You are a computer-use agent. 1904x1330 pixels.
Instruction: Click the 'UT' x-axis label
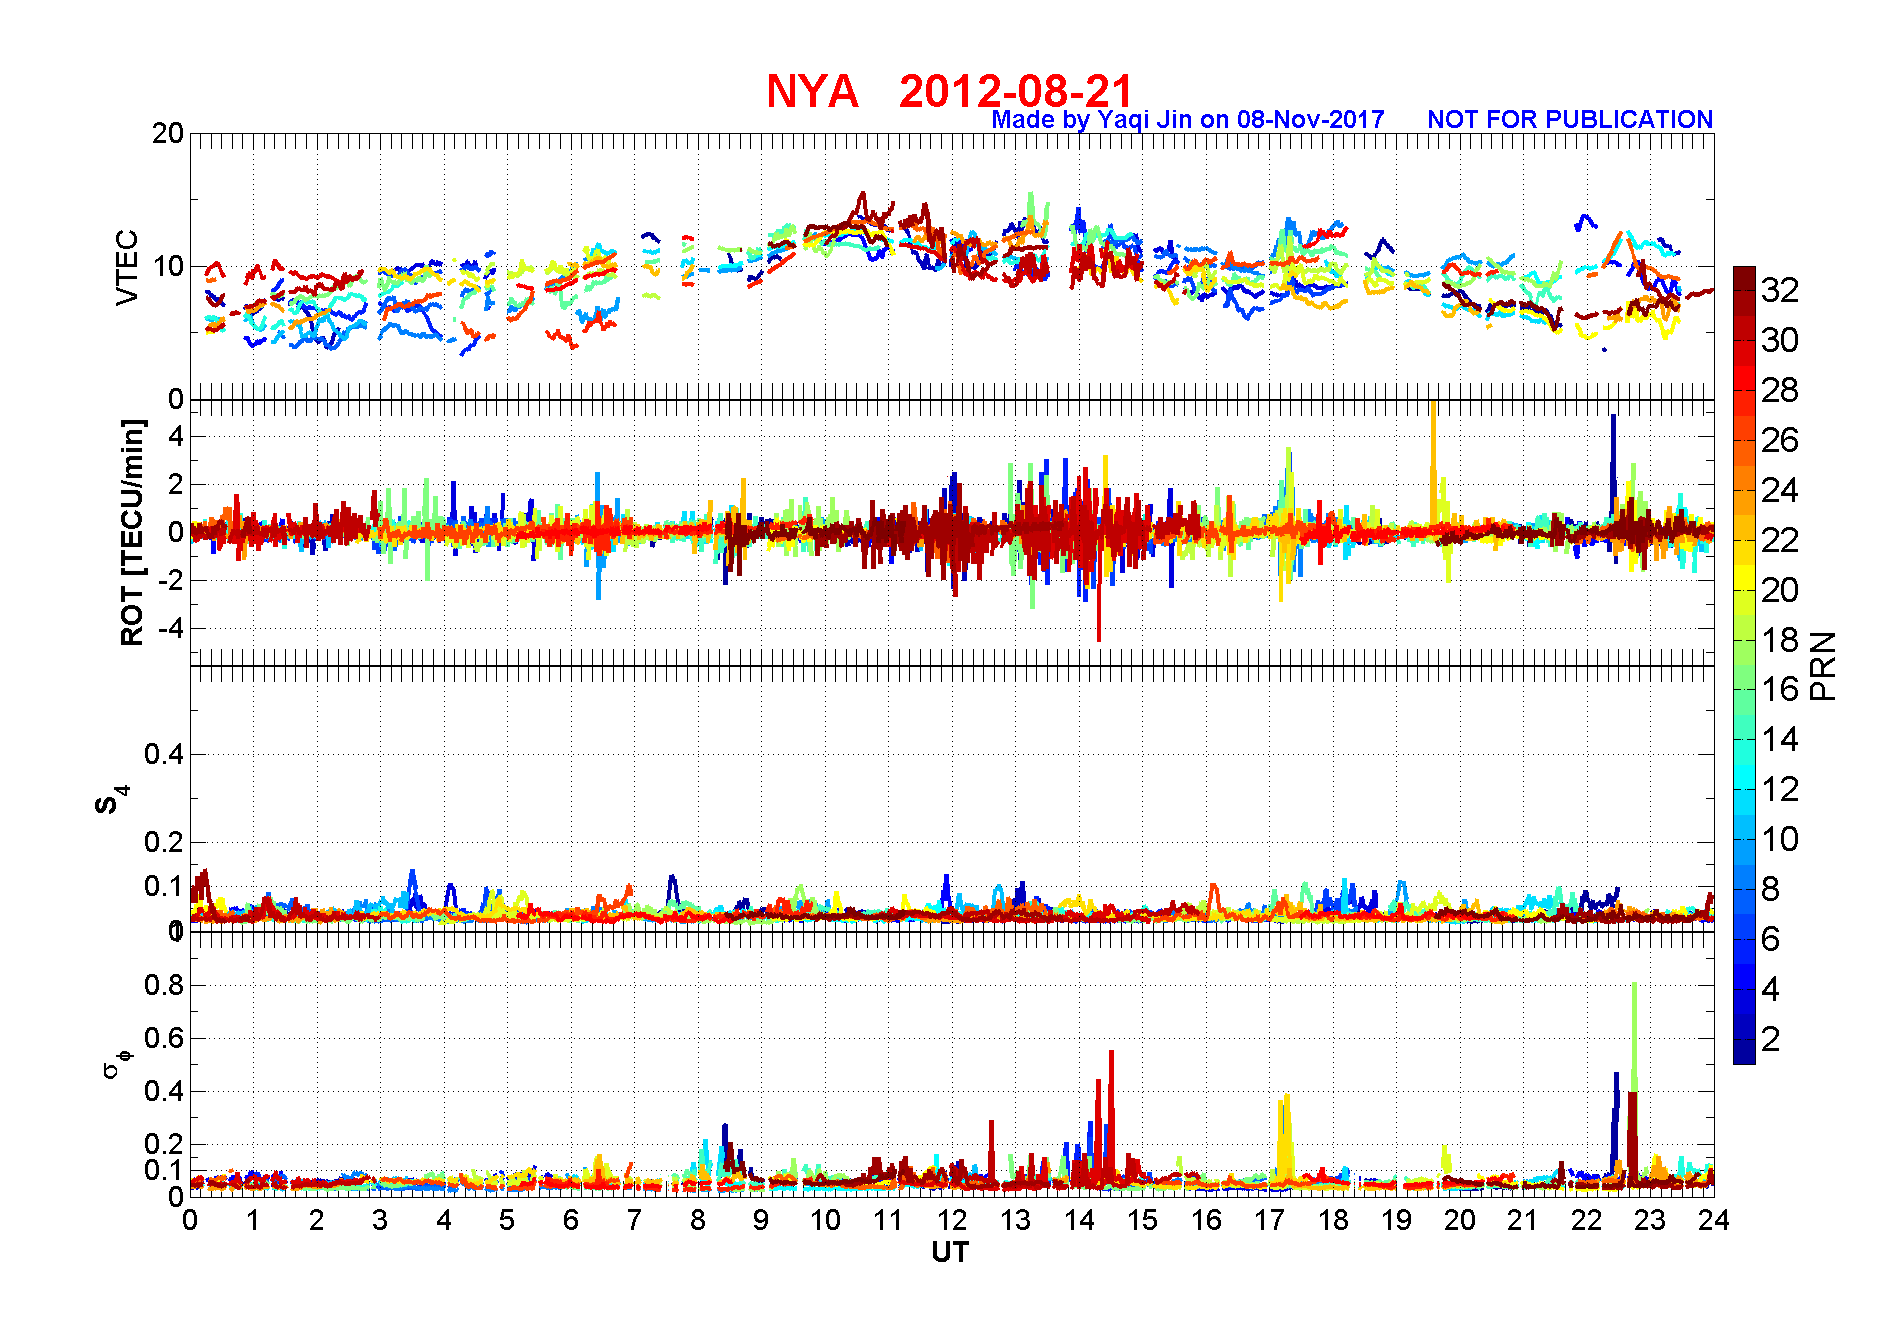[950, 1253]
